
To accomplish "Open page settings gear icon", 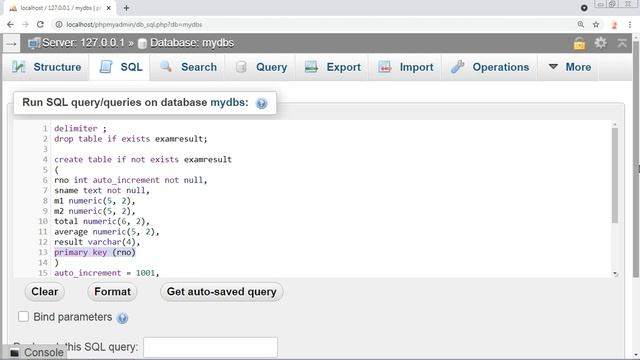I will coord(600,42).
